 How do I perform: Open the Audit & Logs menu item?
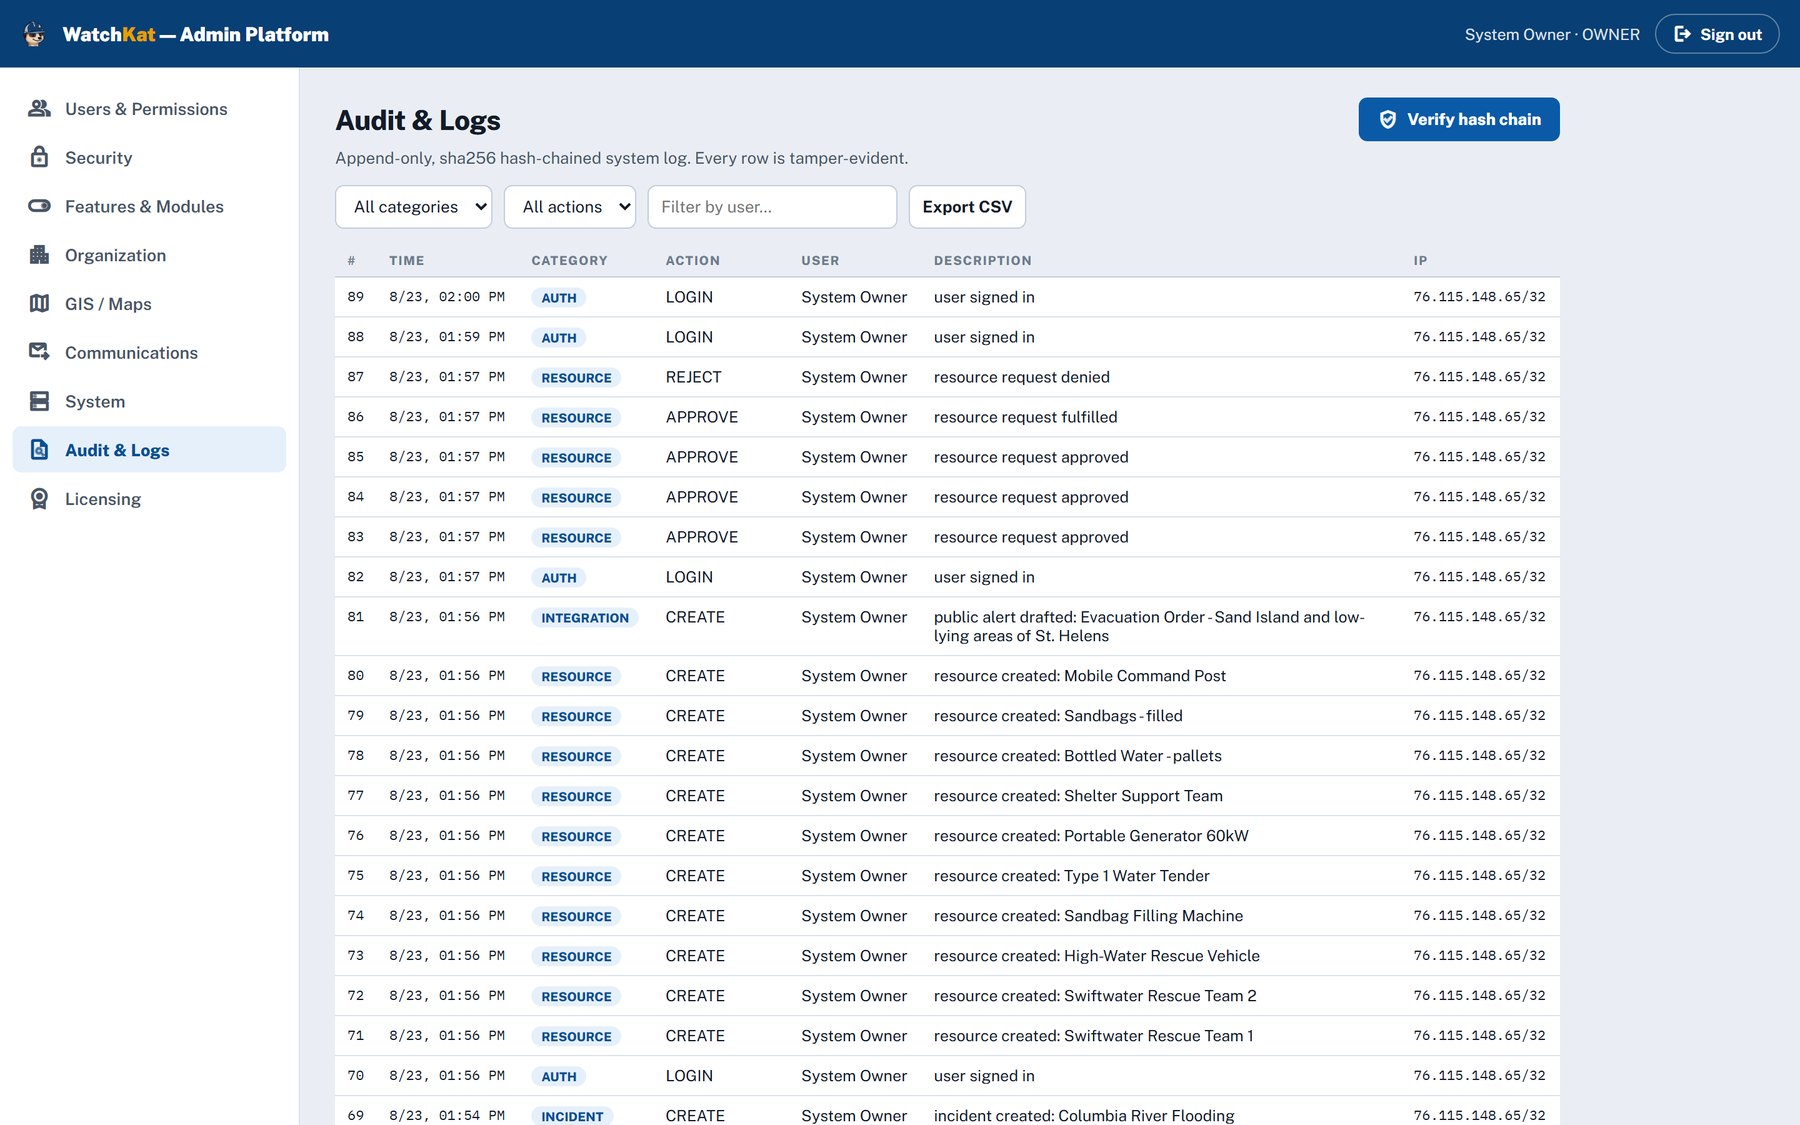(x=149, y=450)
